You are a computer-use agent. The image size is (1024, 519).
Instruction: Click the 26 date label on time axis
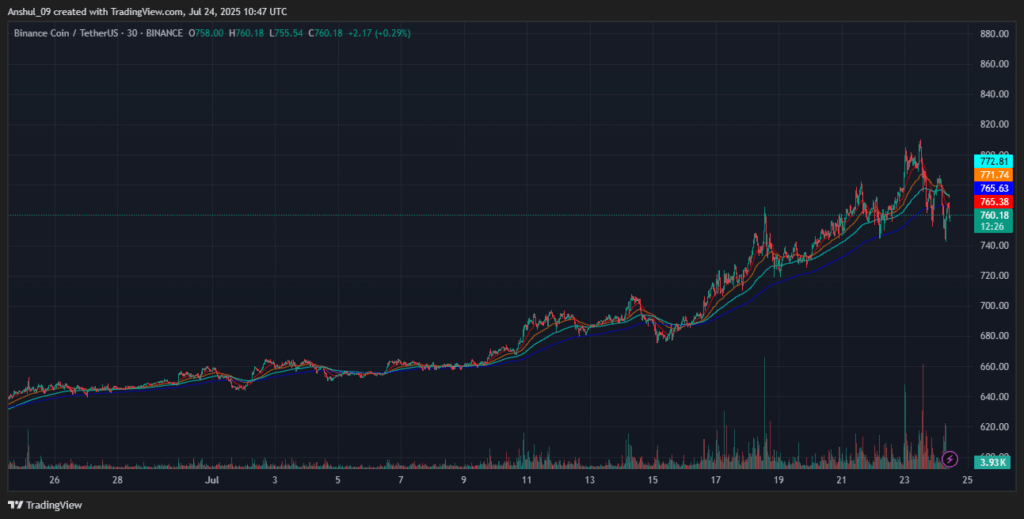pos(54,481)
